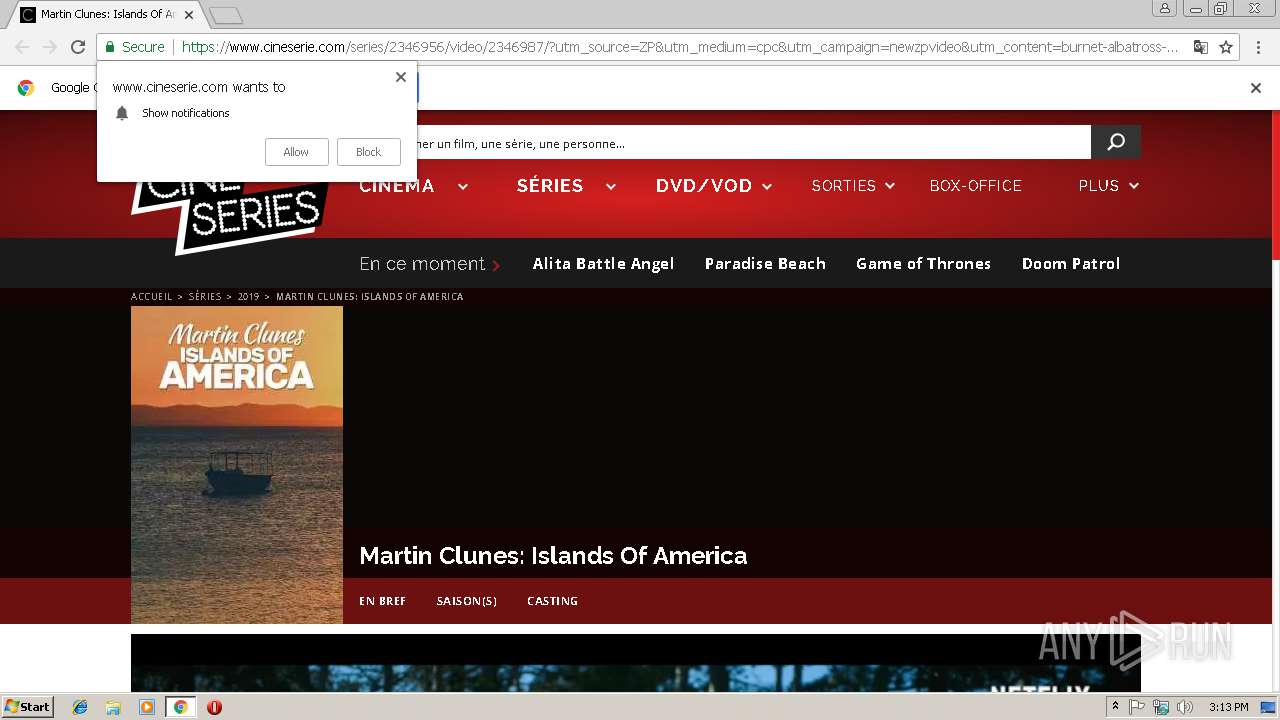Open the PLUS navigation item

pos(1098,186)
